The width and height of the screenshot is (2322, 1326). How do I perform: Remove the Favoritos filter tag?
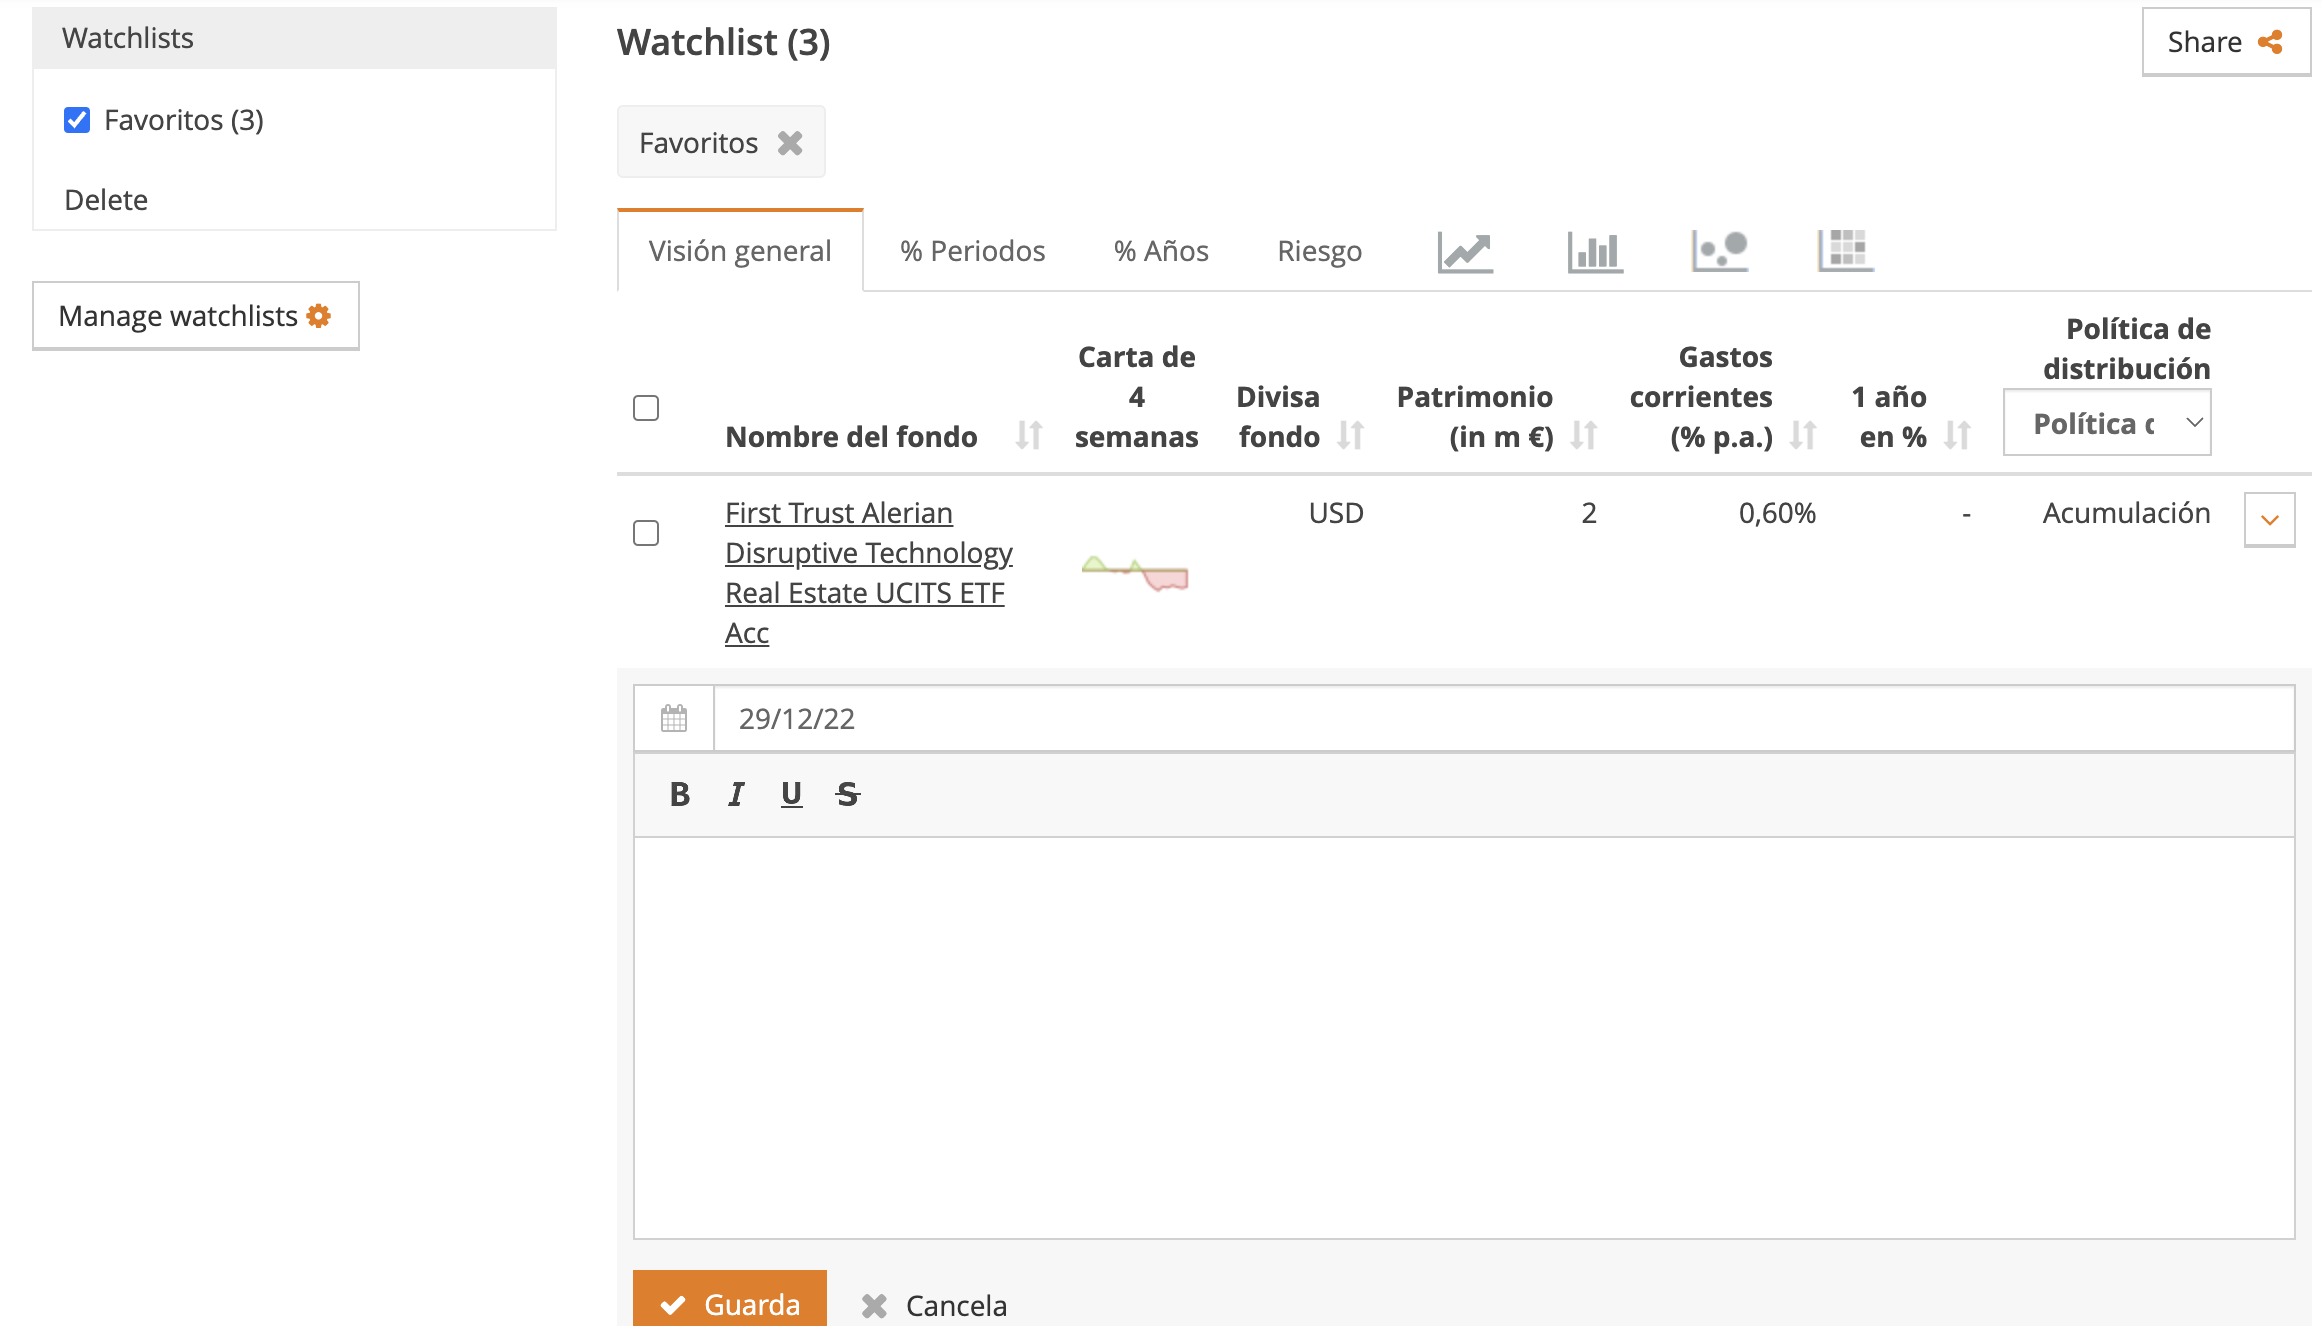[790, 143]
